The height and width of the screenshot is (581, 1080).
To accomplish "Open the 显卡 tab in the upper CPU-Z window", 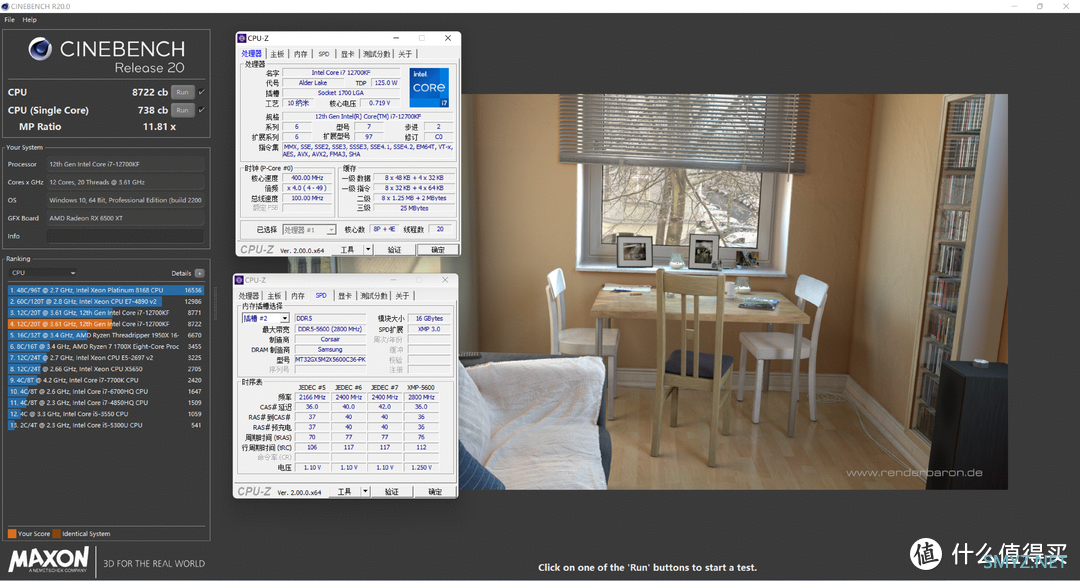I will point(348,54).
